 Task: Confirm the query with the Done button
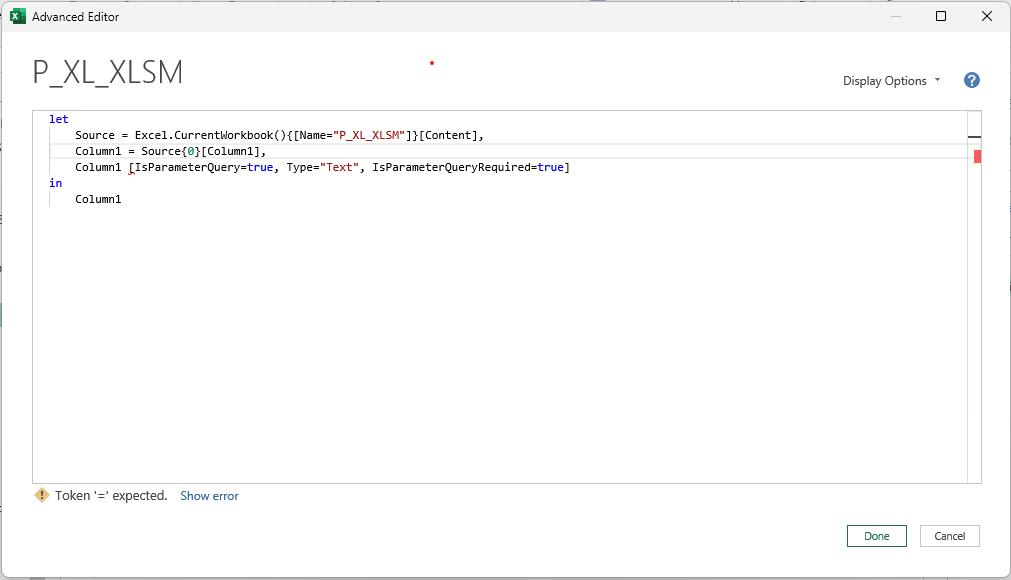pyautogui.click(x=876, y=536)
